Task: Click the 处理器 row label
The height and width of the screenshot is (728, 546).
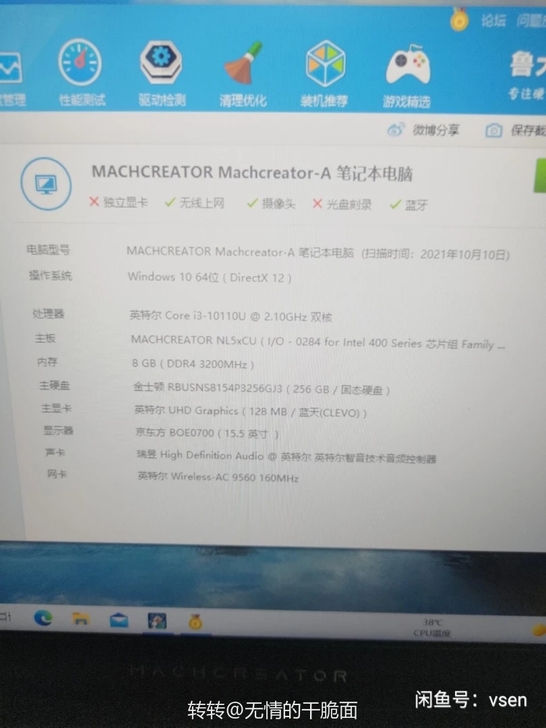Action: [48, 314]
